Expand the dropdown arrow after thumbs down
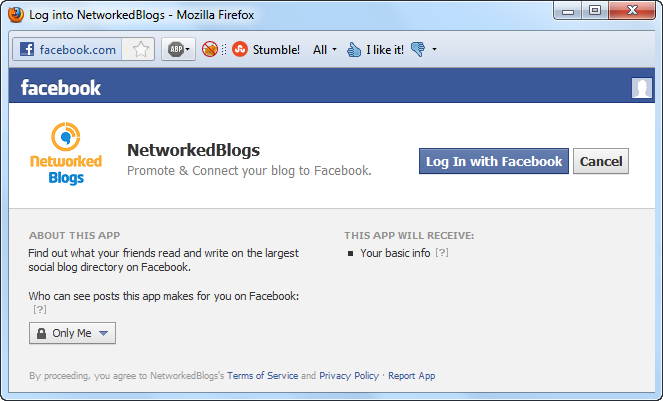 pyautogui.click(x=434, y=49)
